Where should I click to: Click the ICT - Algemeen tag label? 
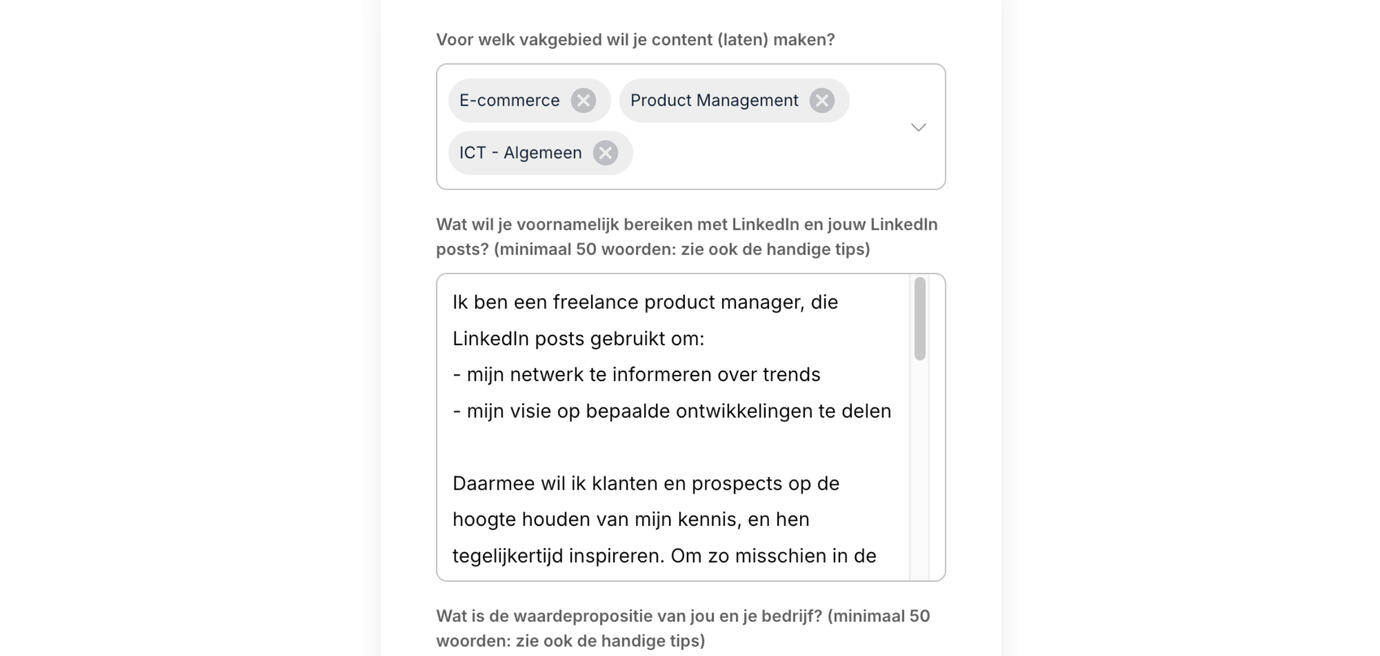click(x=520, y=153)
